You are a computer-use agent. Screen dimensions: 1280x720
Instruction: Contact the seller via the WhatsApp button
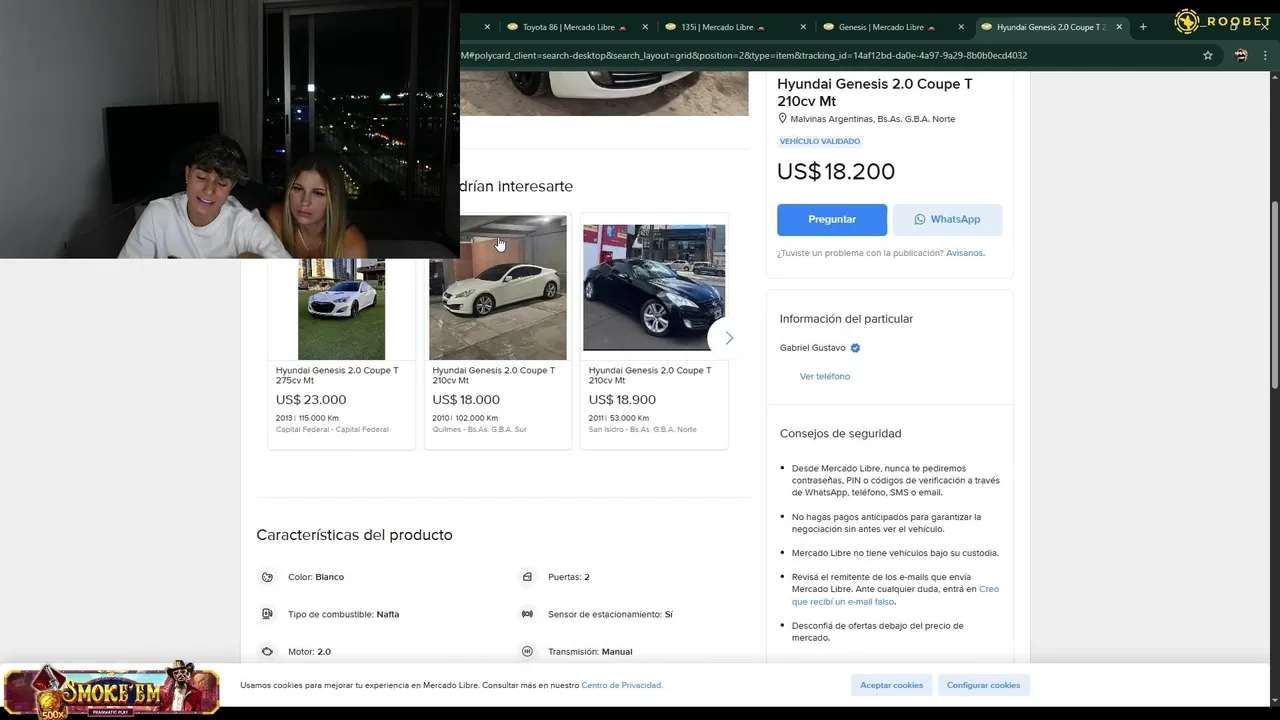[x=947, y=219]
